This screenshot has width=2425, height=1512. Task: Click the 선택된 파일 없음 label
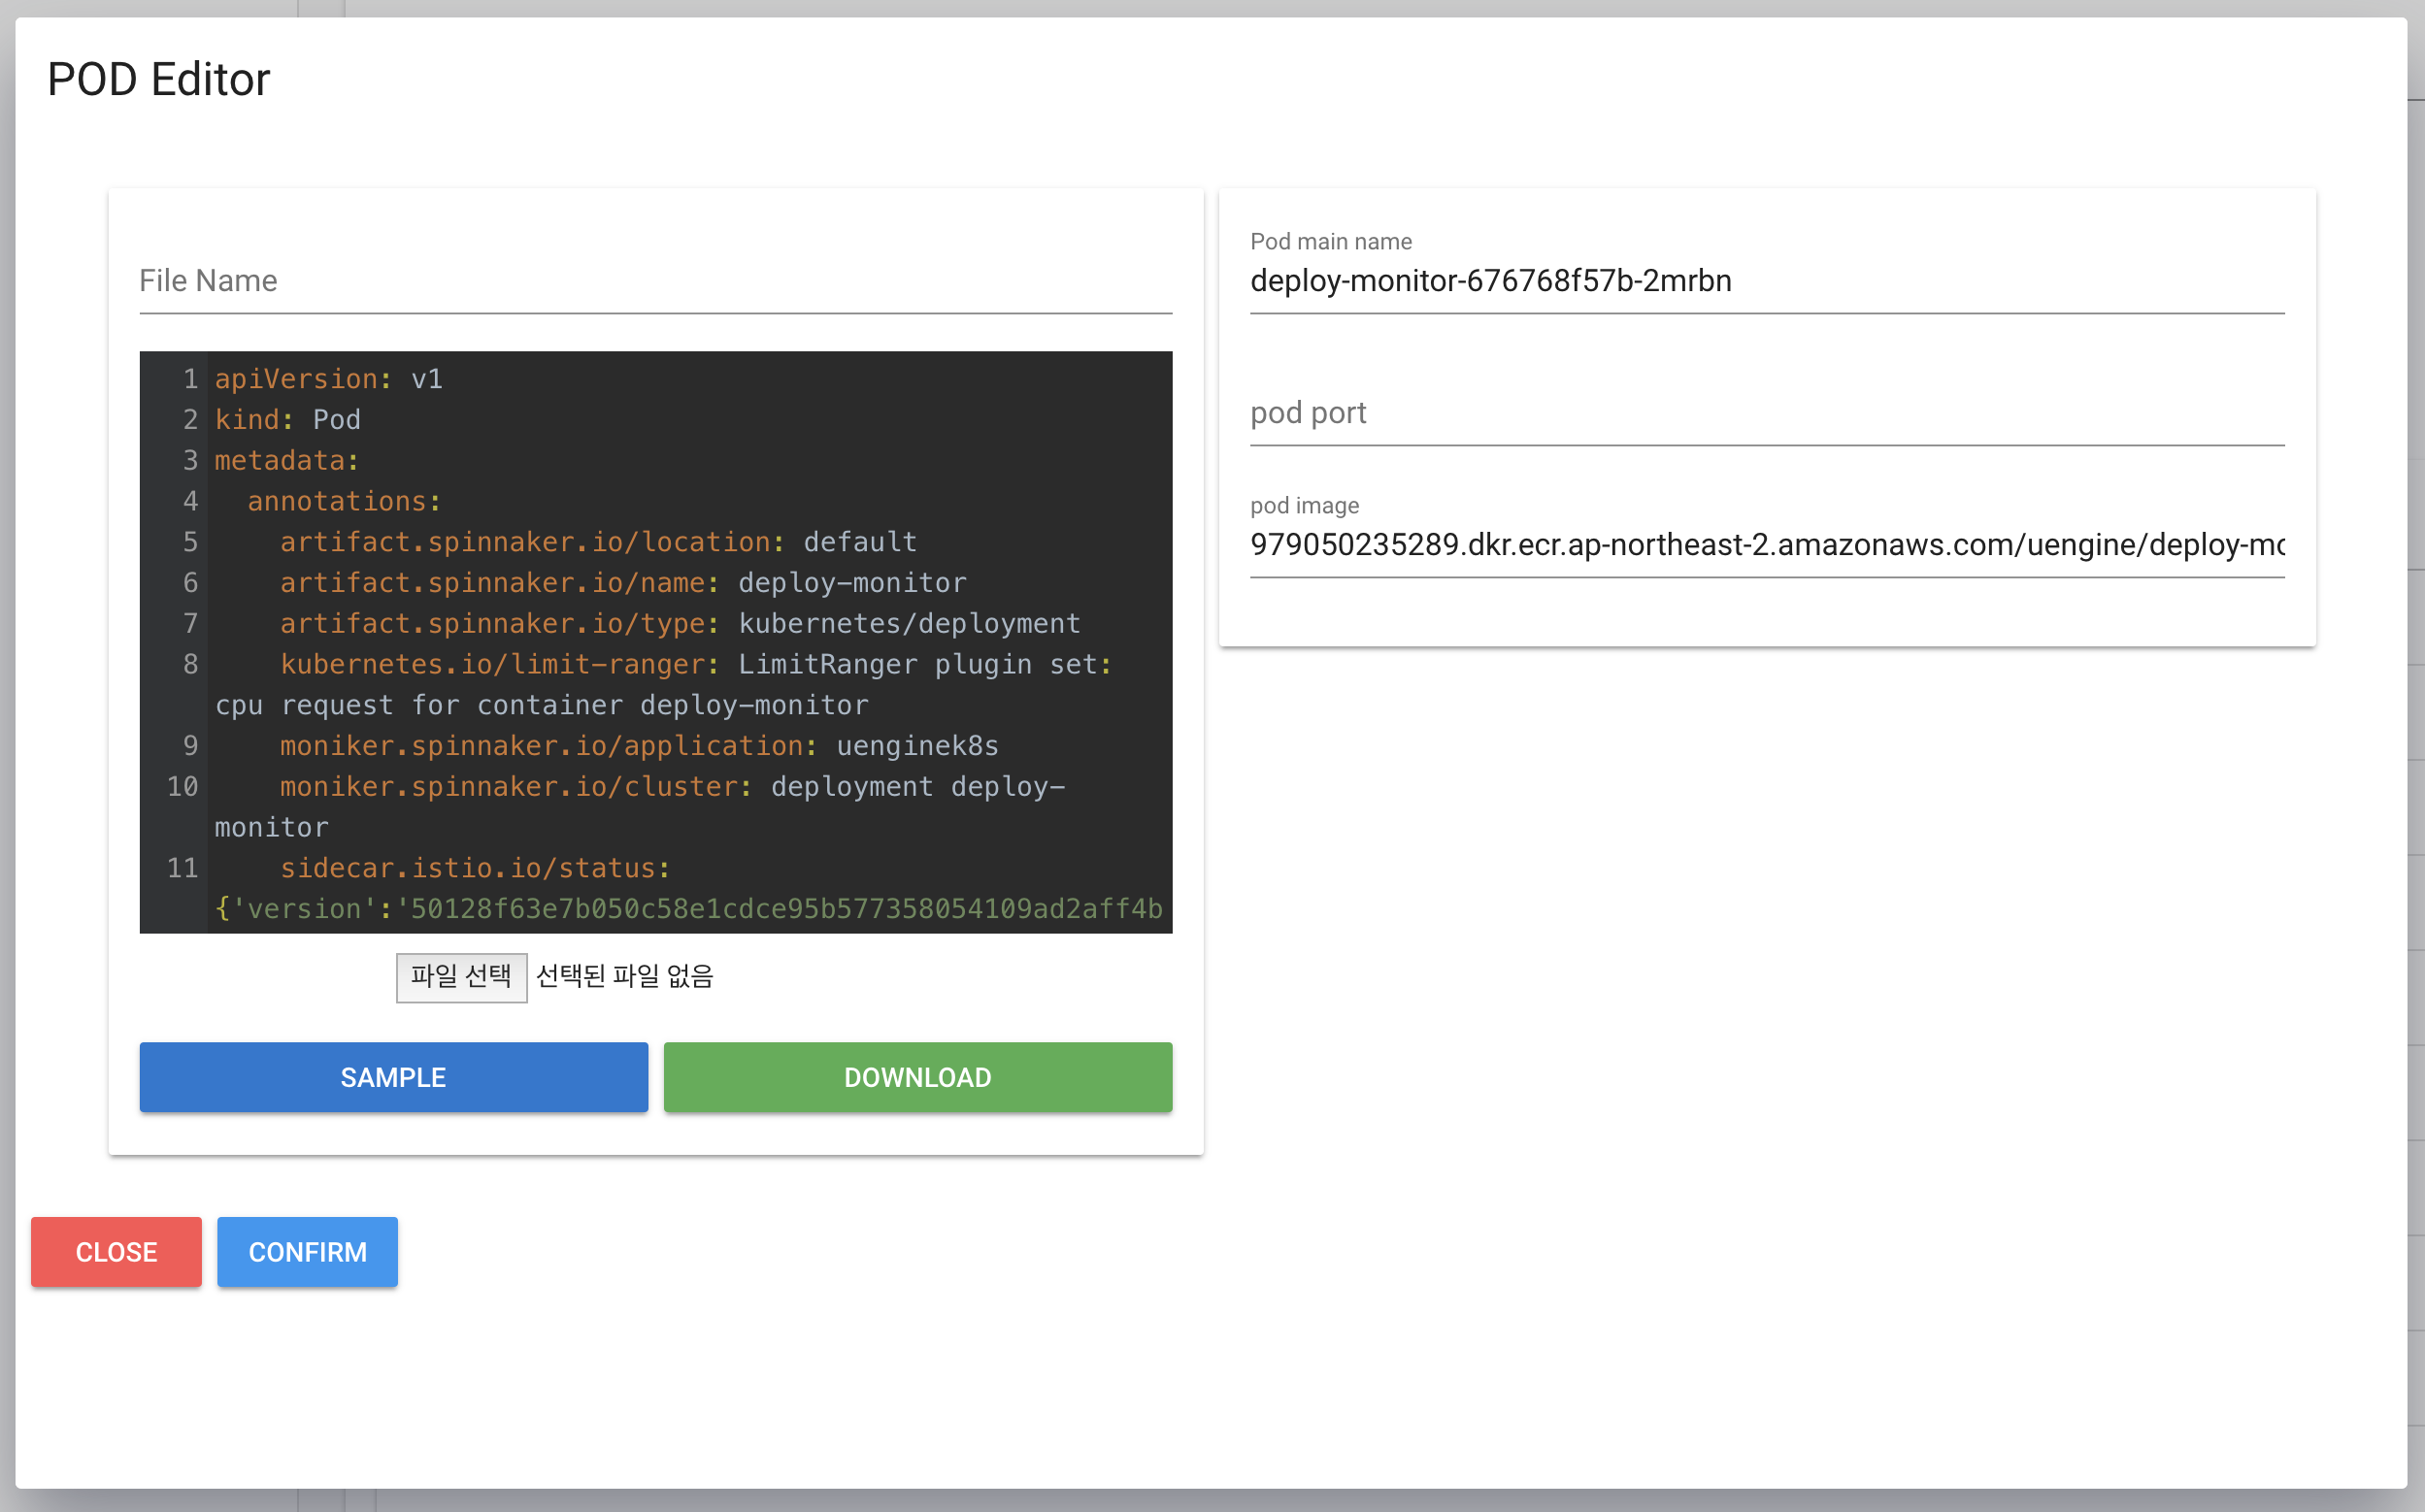623,976
